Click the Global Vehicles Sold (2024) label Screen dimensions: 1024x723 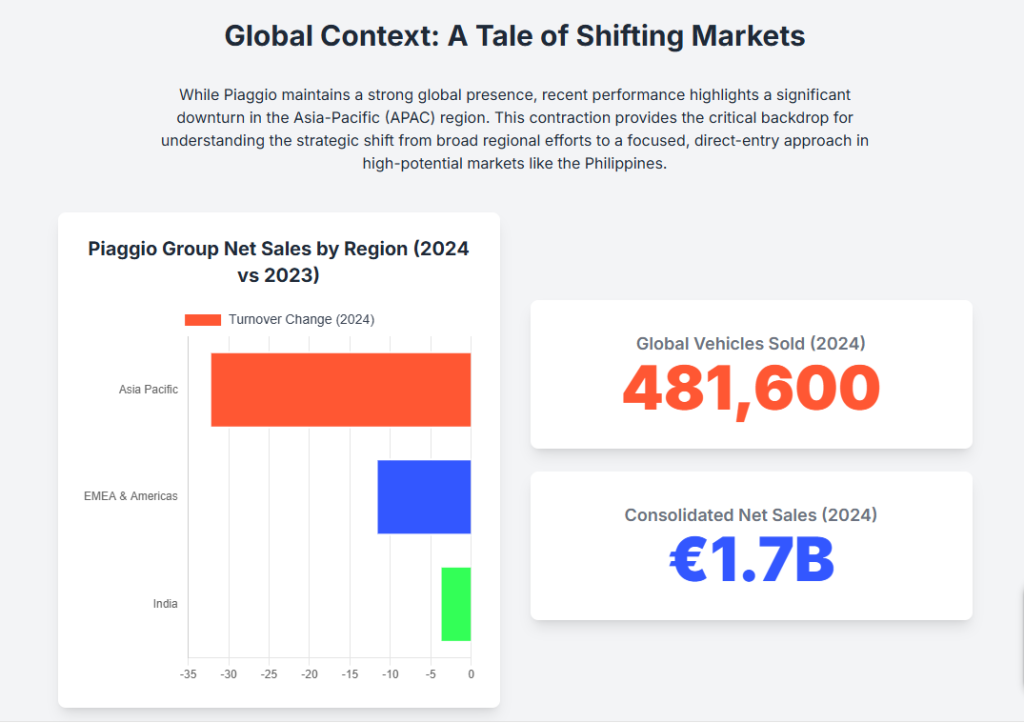point(751,343)
